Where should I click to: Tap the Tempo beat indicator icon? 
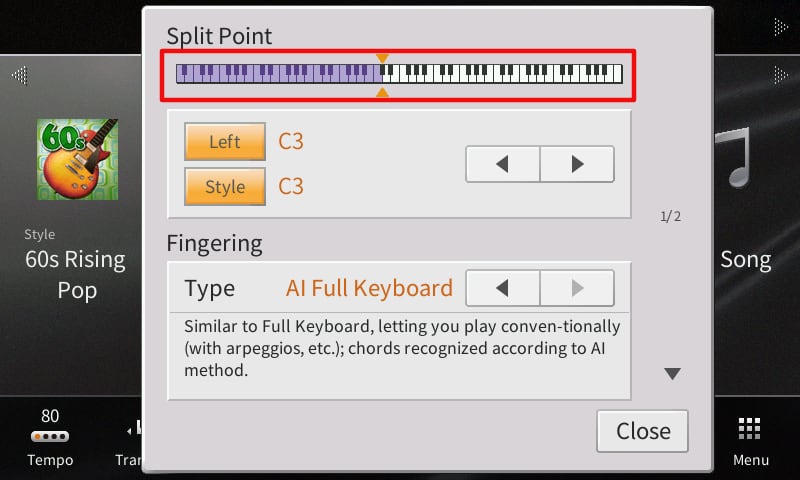click(x=50, y=437)
